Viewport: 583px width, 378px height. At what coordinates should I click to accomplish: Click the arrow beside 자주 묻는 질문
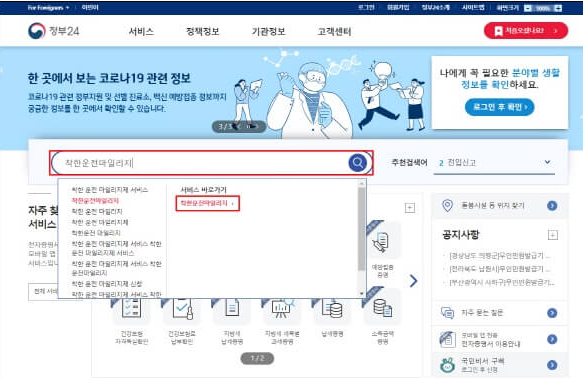pos(552,313)
